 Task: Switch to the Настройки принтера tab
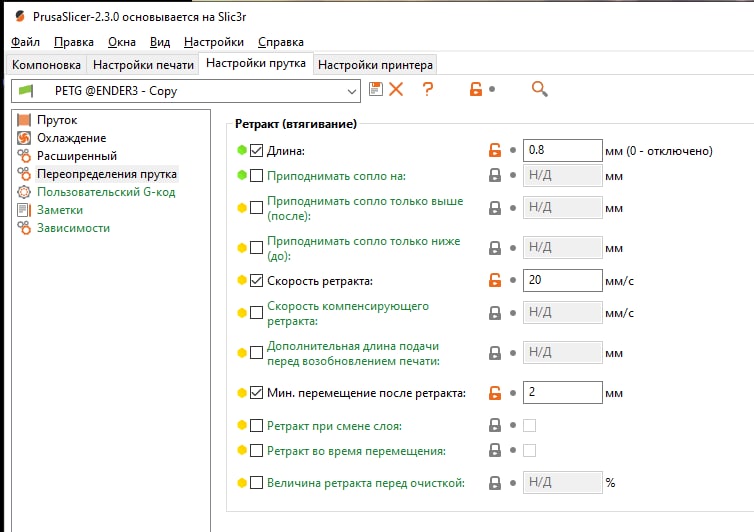tap(375, 64)
